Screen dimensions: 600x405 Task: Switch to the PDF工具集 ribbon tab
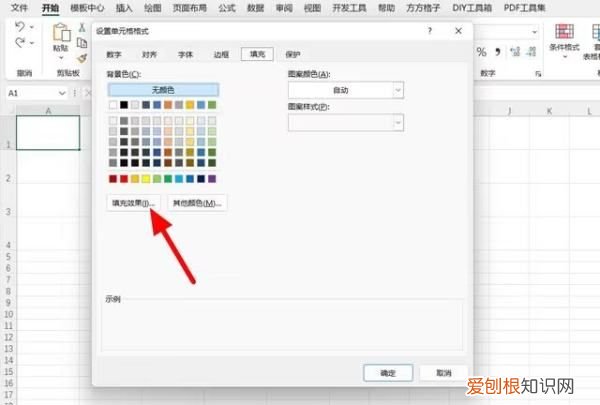[524, 8]
